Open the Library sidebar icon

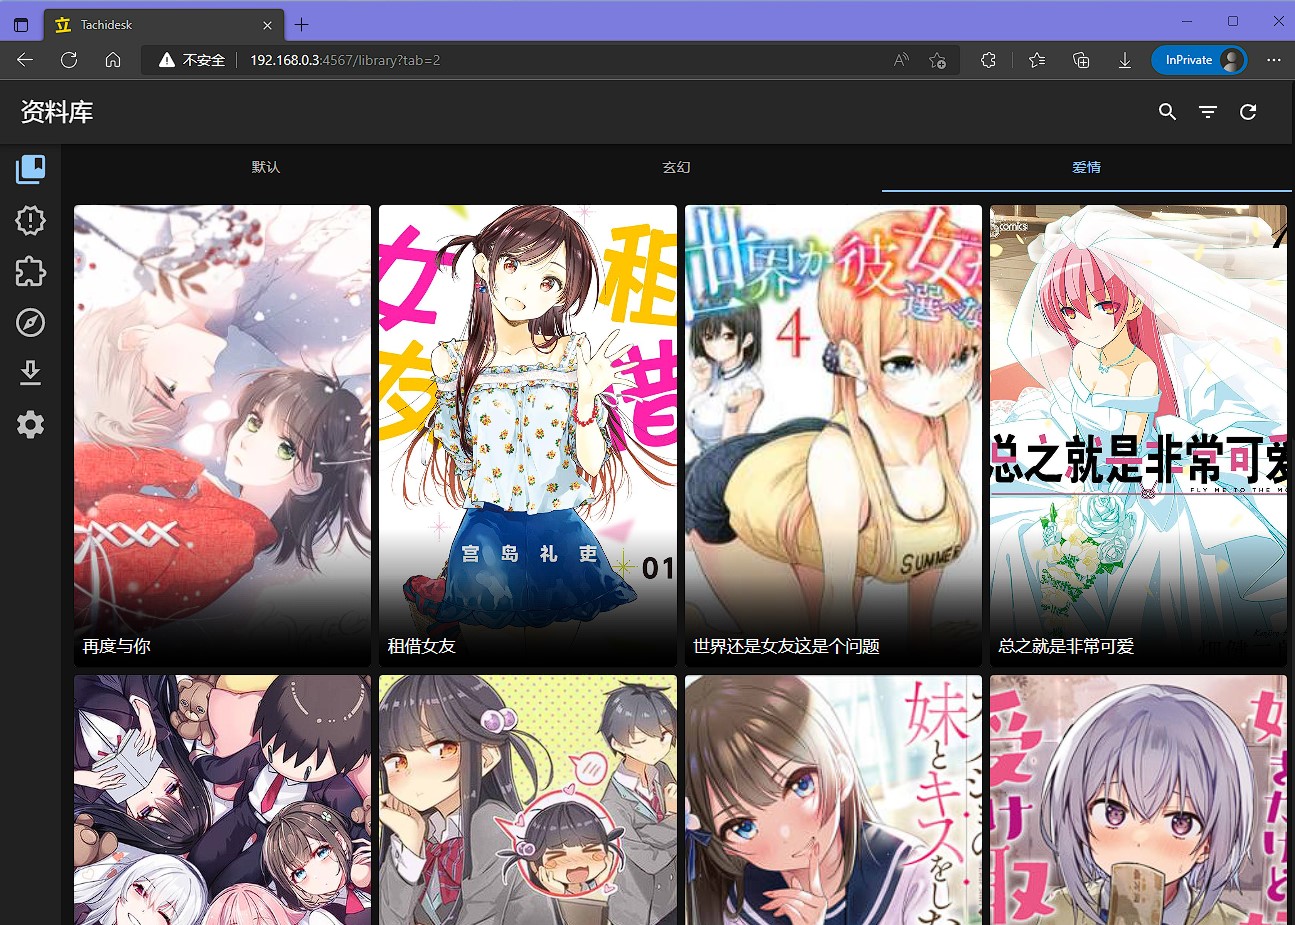point(31,169)
